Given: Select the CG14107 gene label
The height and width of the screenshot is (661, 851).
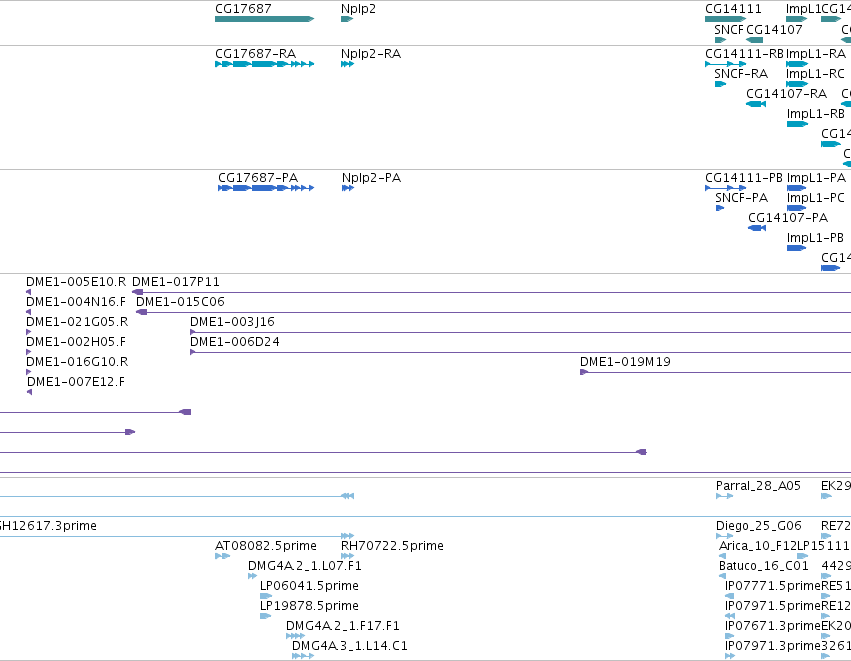Looking at the screenshot, I should 774,29.
